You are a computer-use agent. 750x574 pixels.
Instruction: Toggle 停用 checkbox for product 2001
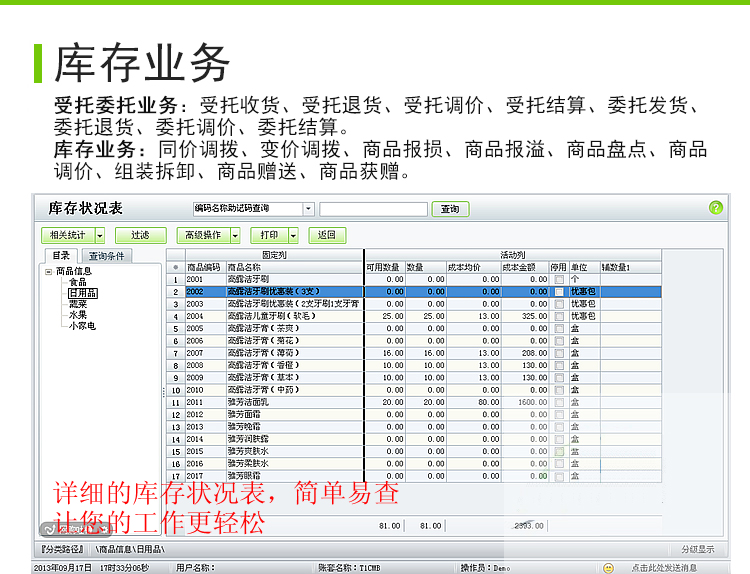point(559,279)
